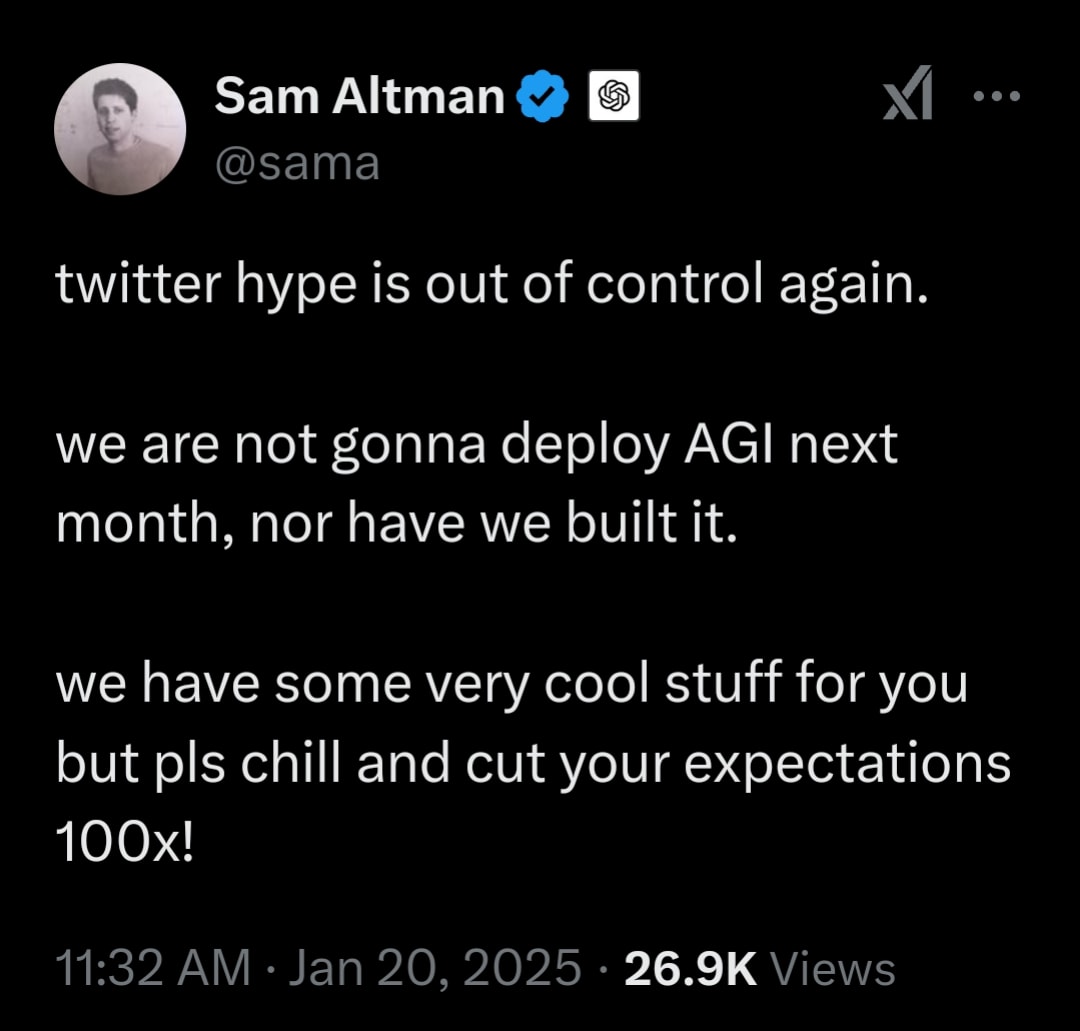This screenshot has height=1031, width=1080.
Task: Expand tweet actions via the ellipsis
Action: tap(996, 95)
